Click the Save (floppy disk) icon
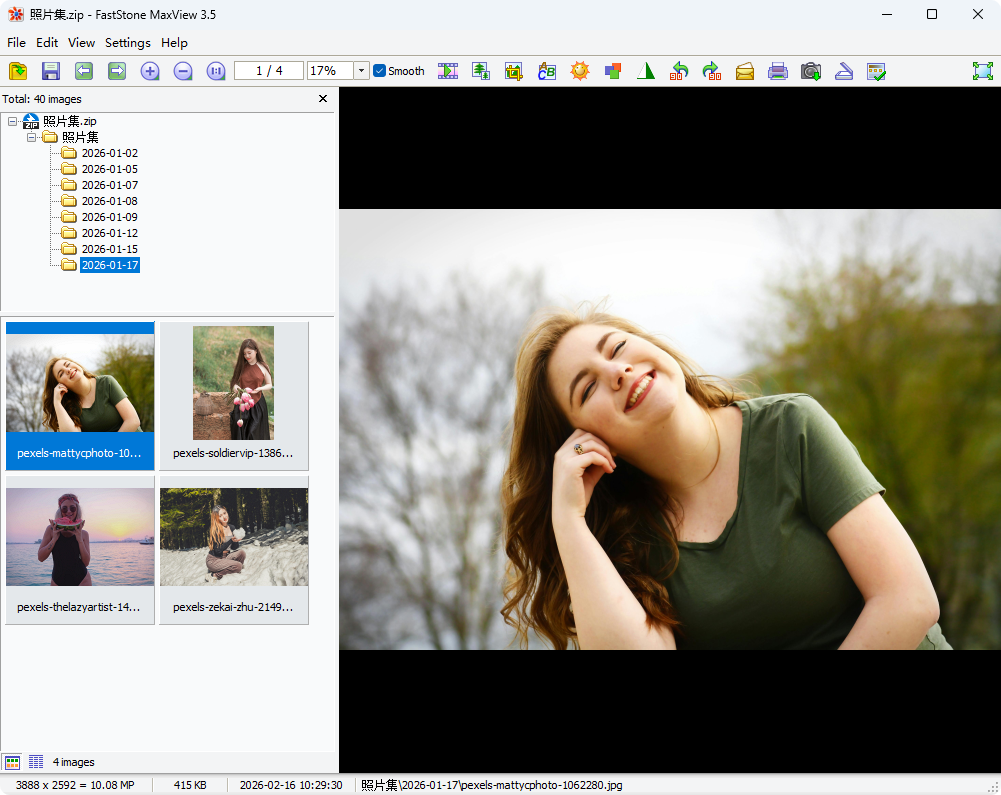 pos(51,71)
